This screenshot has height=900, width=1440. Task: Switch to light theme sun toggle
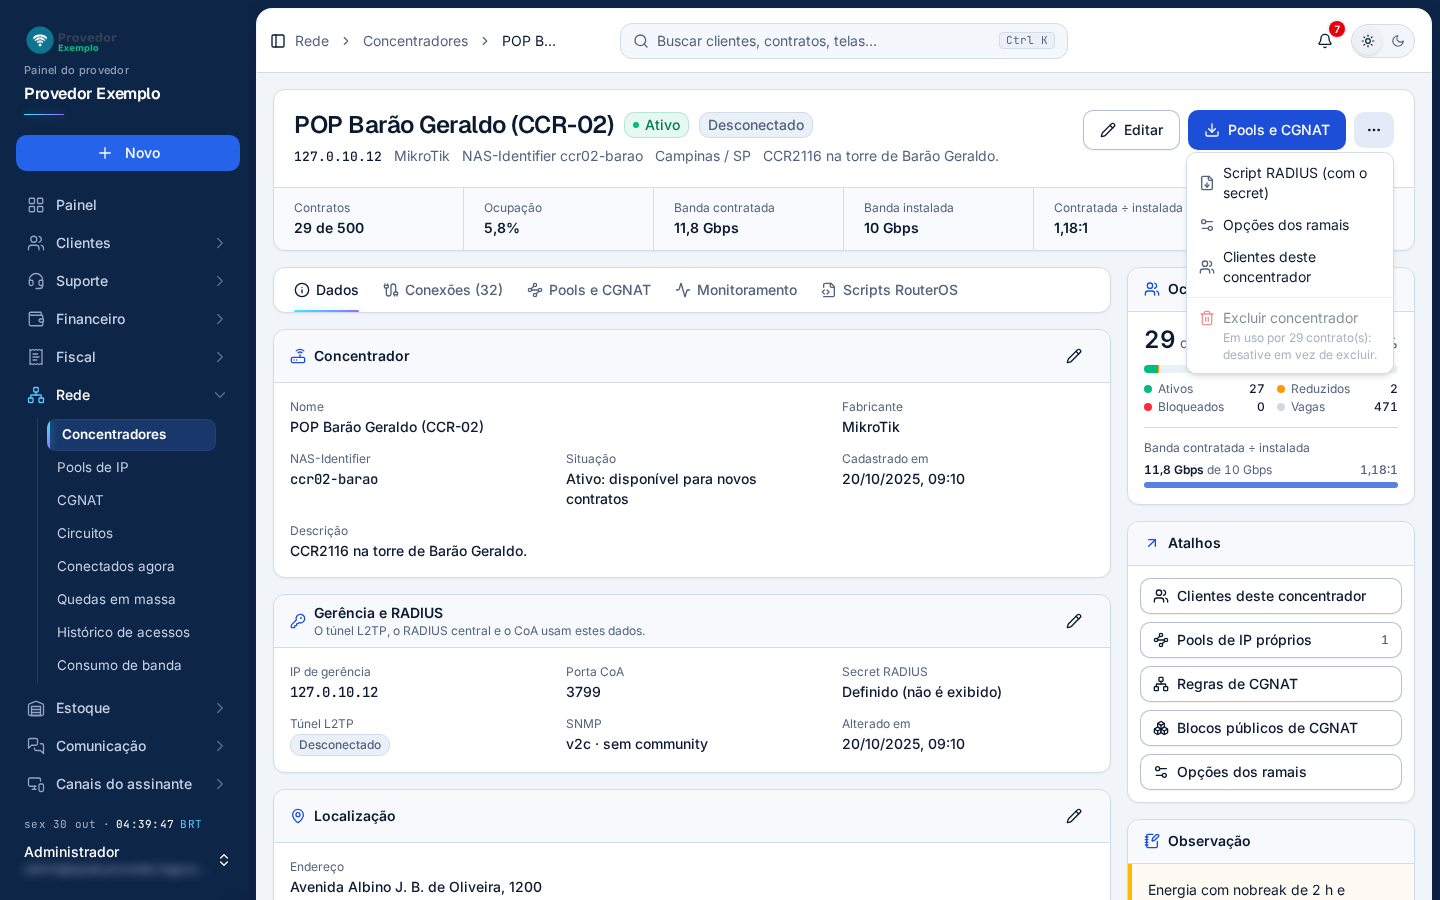[1368, 41]
